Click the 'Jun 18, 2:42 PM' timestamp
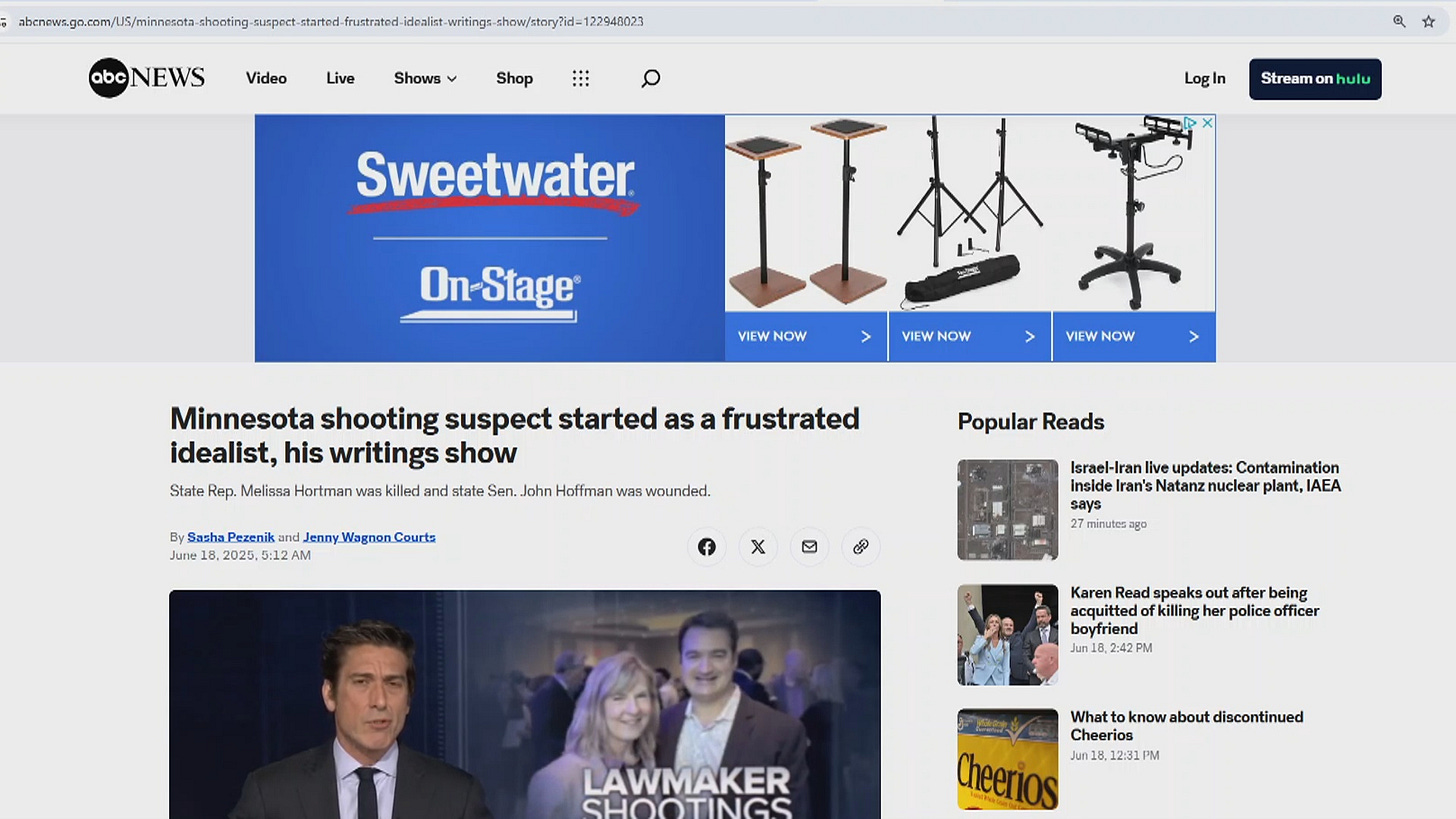This screenshot has height=819, width=1456. [x=1111, y=648]
